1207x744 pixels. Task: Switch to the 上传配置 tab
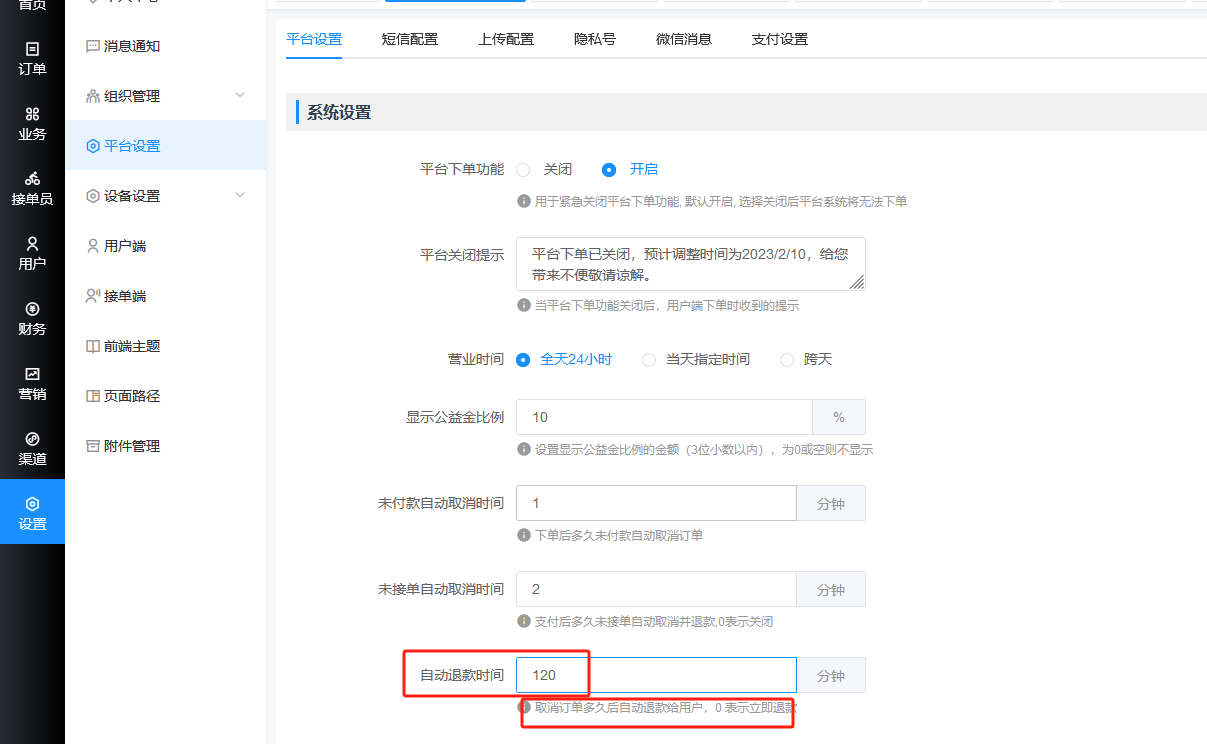[x=506, y=40]
